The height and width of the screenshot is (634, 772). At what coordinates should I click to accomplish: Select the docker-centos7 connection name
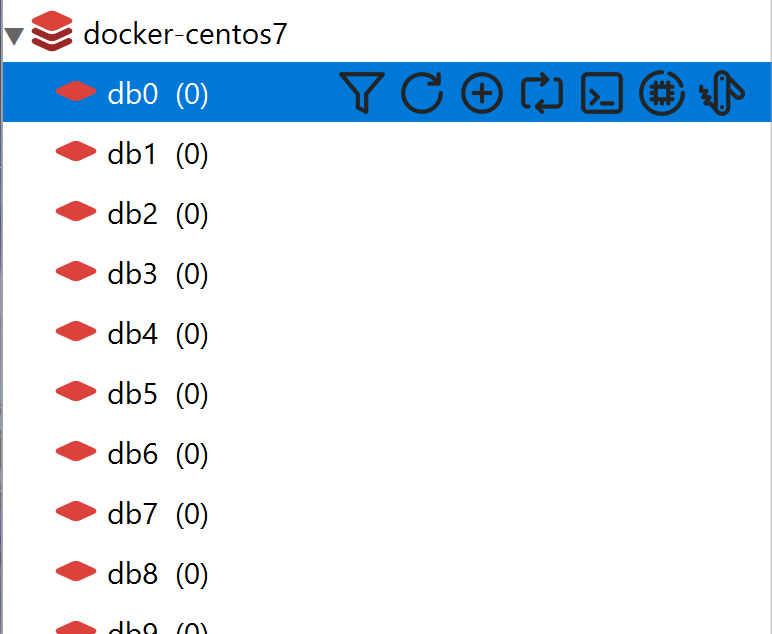tap(186, 34)
